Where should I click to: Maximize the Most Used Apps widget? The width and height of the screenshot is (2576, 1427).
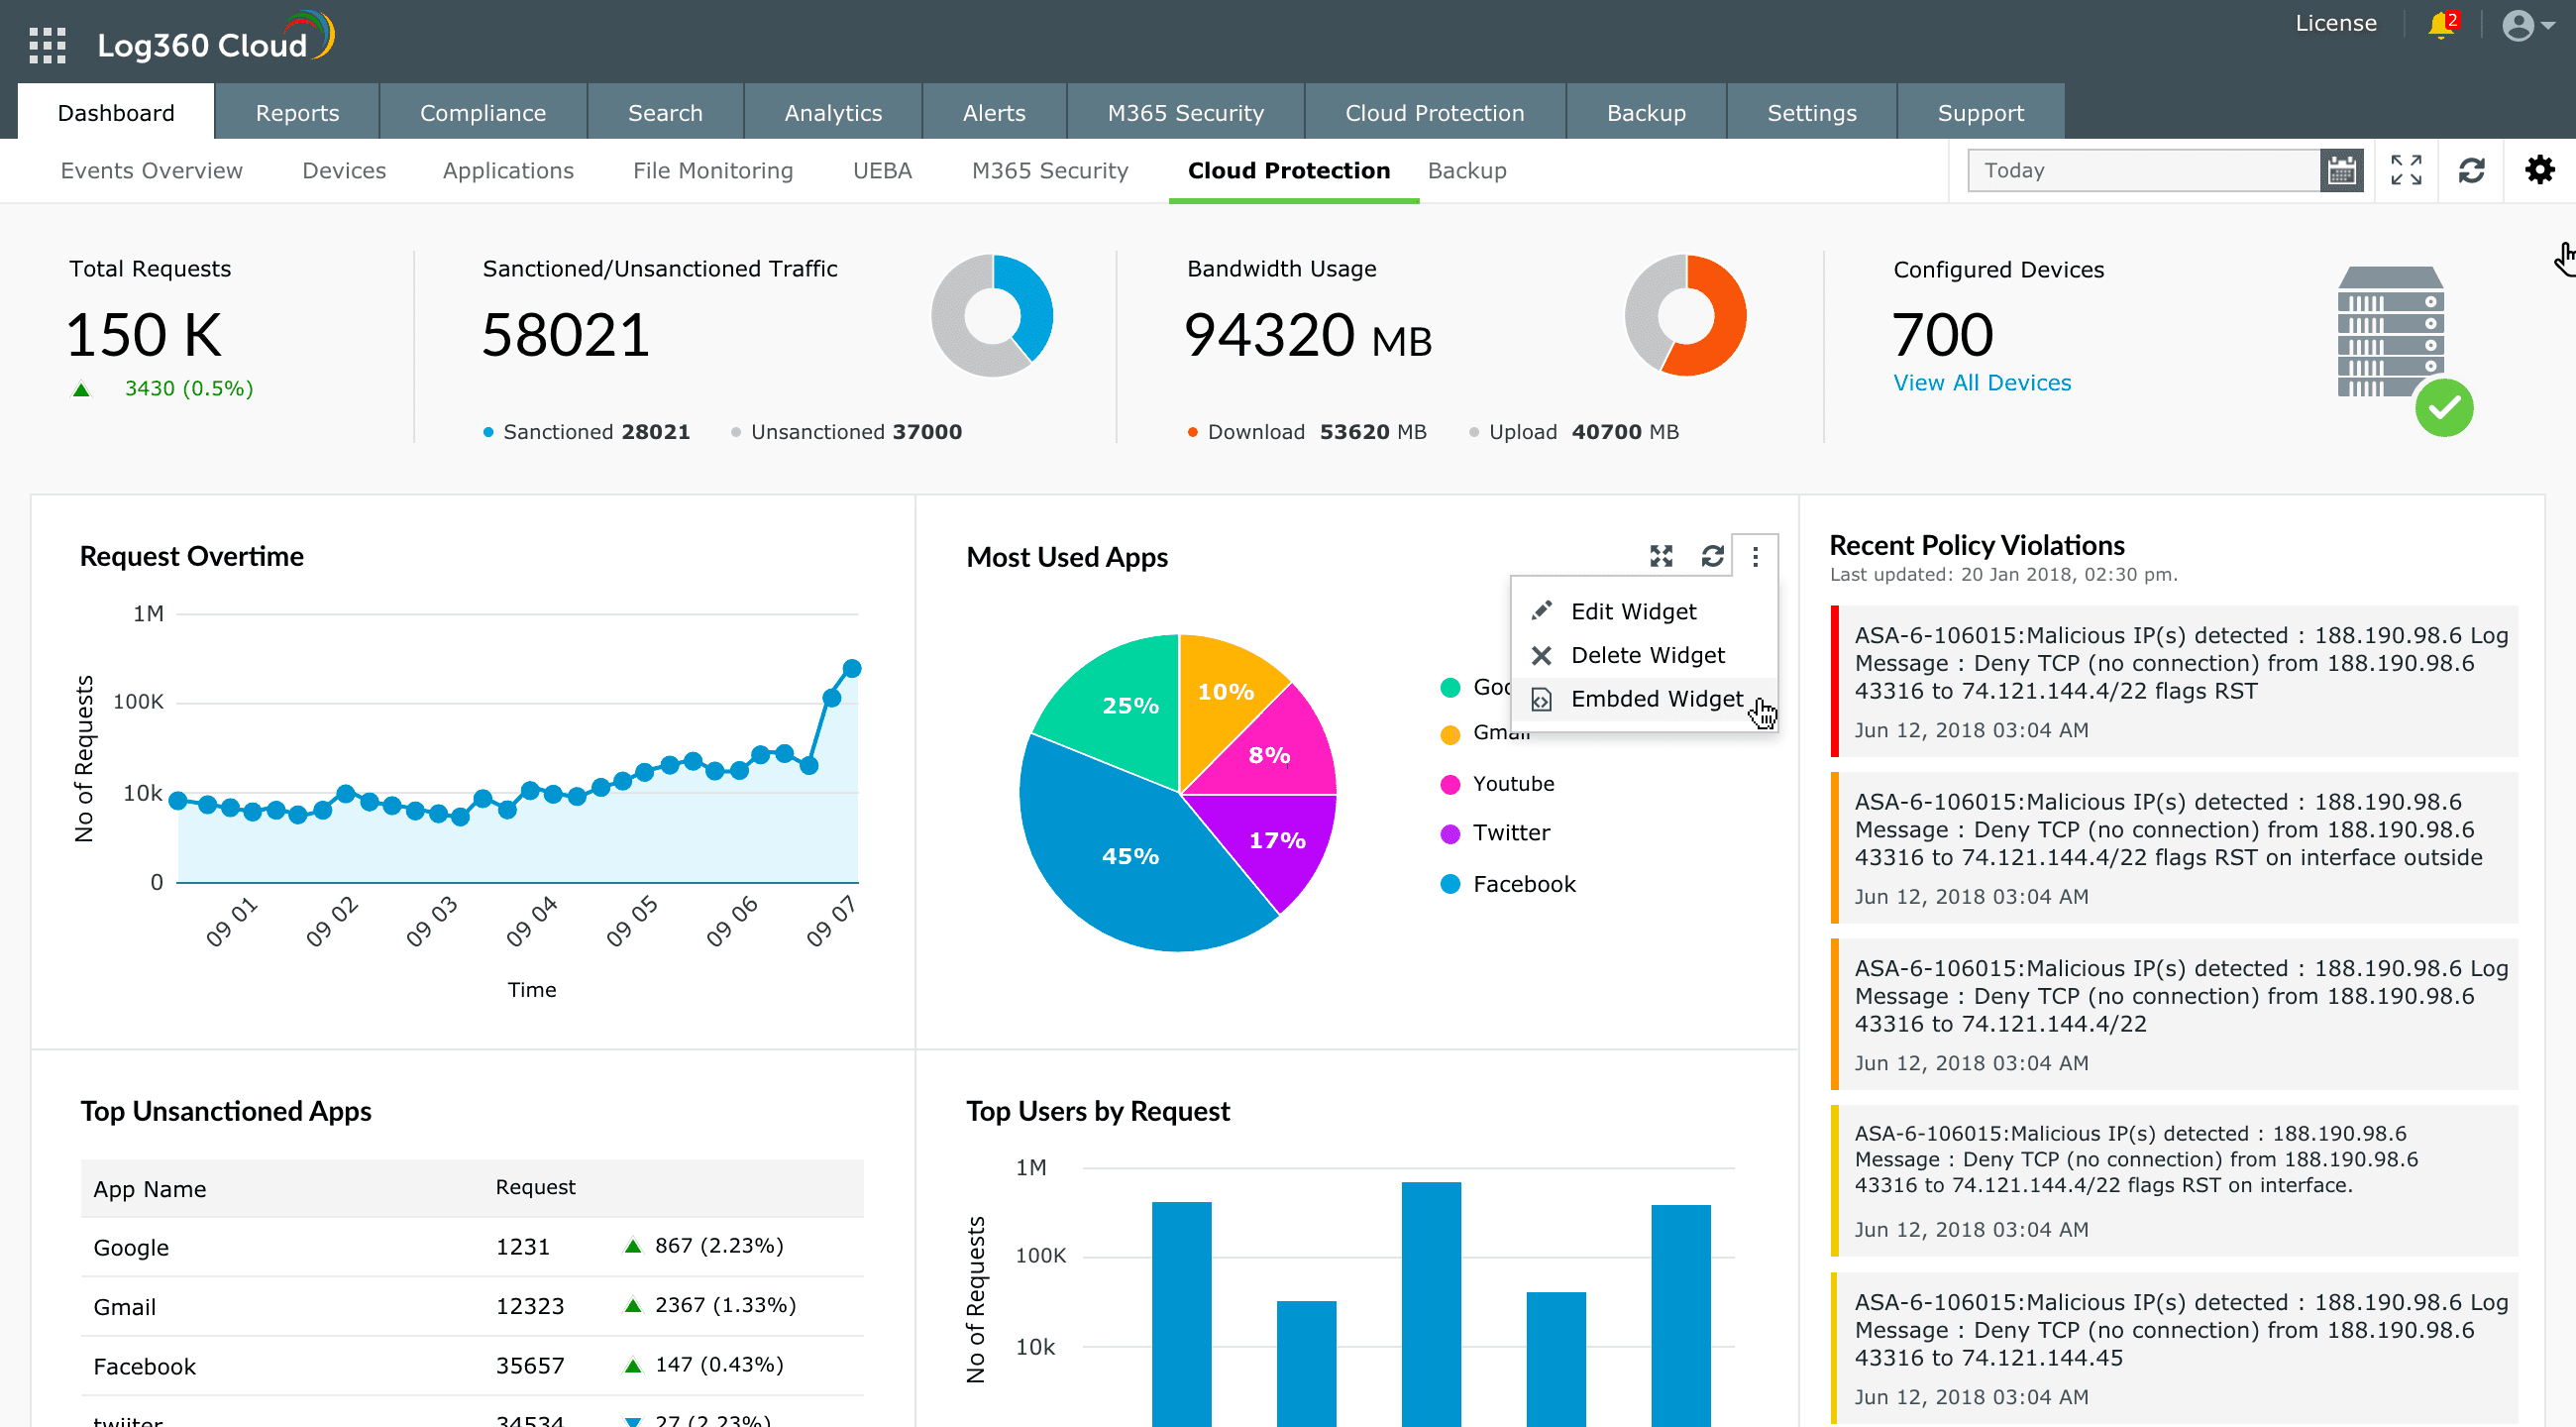(1661, 556)
